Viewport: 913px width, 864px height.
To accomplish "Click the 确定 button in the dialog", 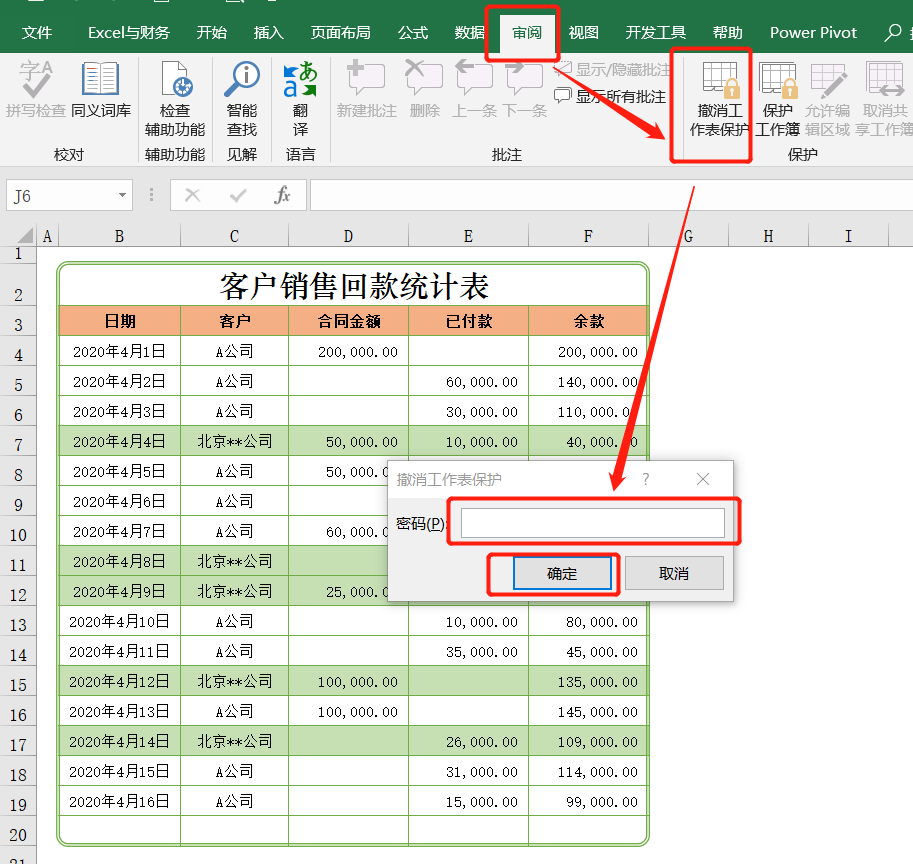I will [562, 573].
